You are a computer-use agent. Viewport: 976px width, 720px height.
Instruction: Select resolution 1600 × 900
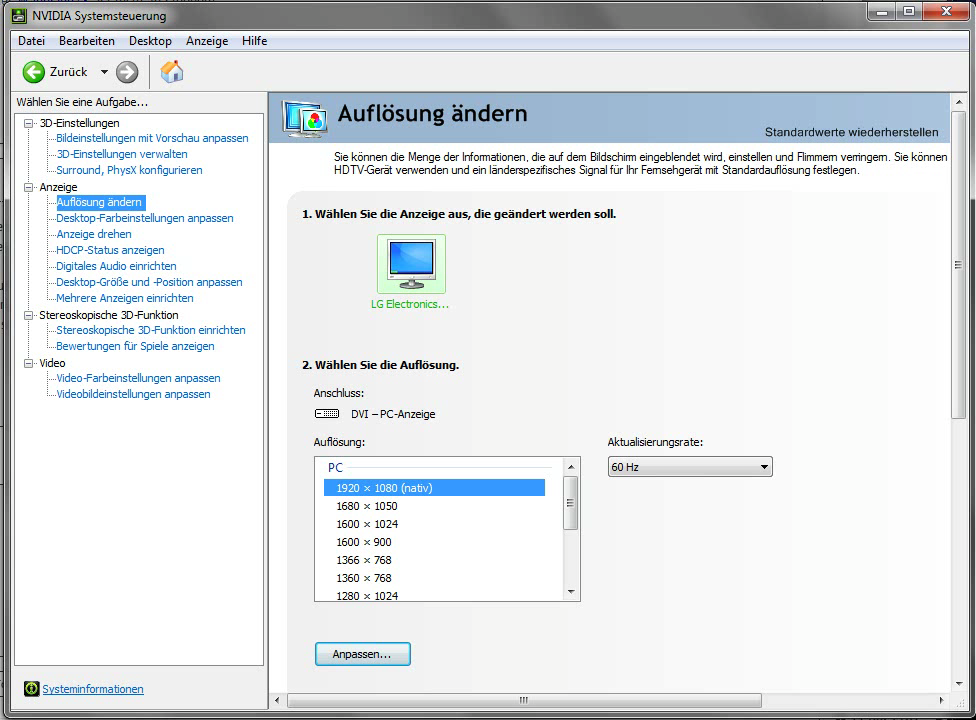pos(434,542)
